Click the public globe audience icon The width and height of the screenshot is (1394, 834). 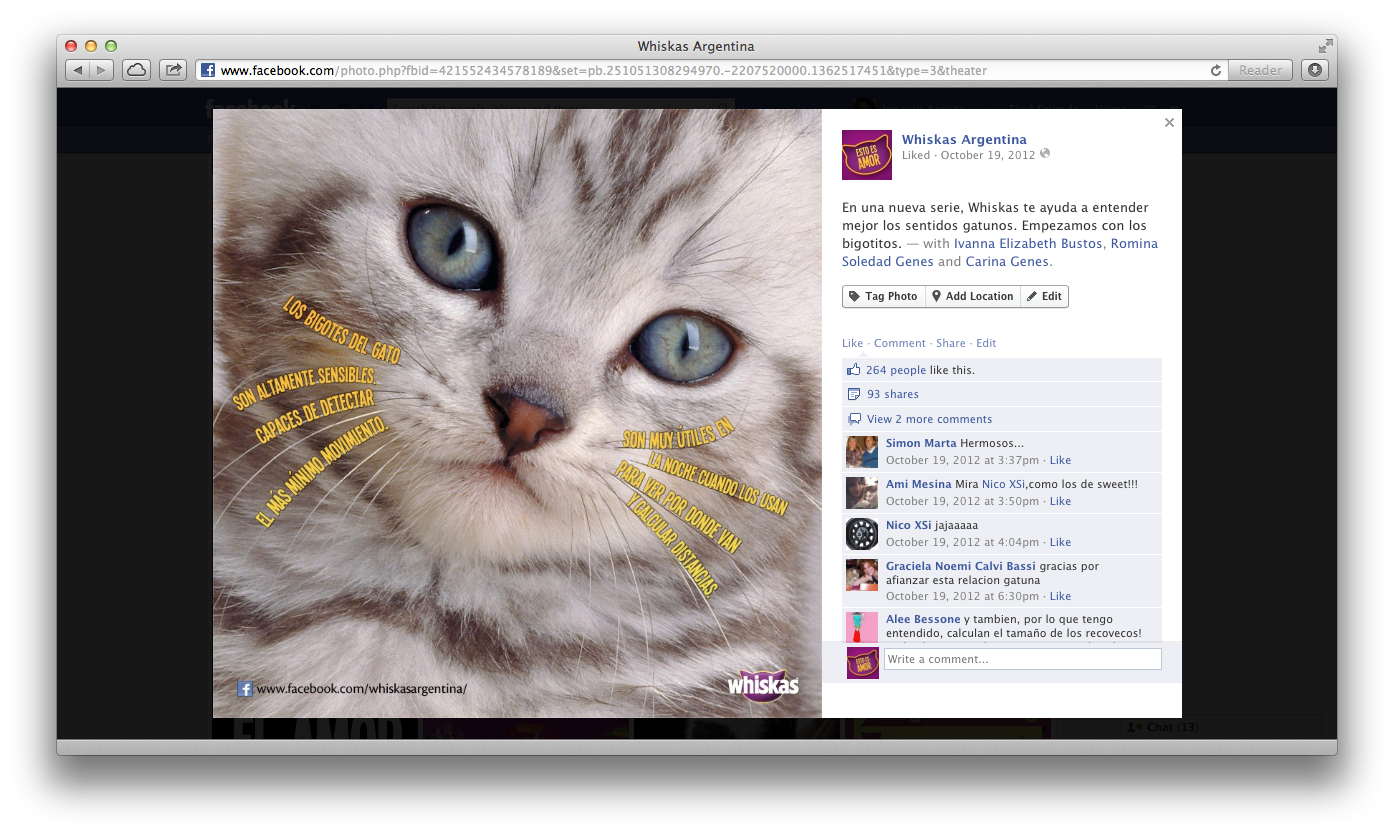1045,154
